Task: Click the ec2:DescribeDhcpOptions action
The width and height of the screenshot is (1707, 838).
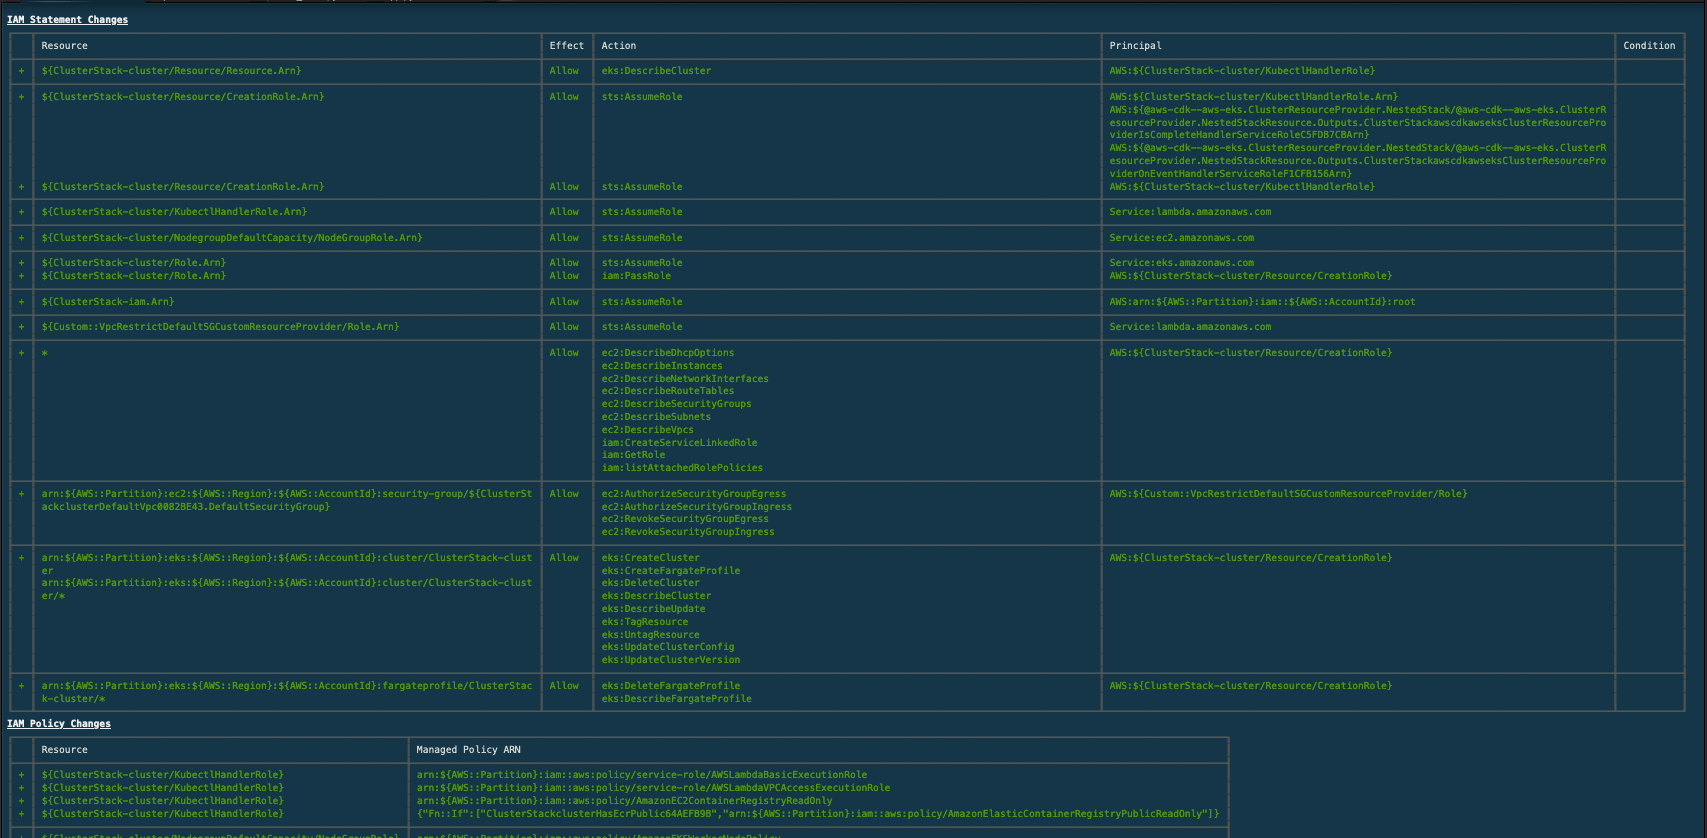Action: coord(667,353)
